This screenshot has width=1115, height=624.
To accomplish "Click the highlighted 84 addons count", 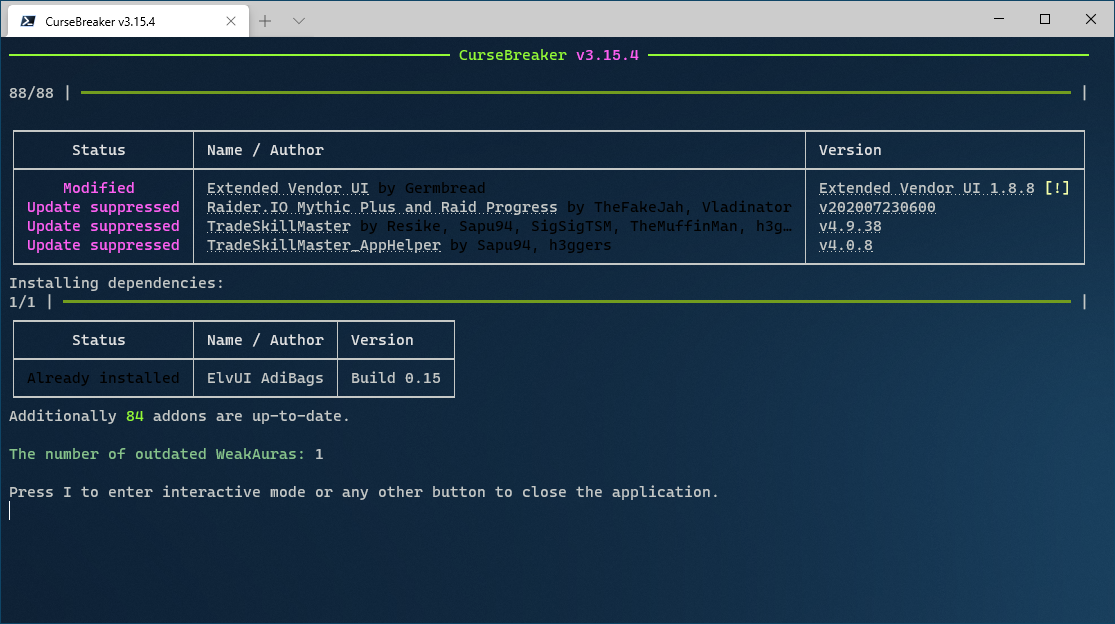I will click(x=134, y=416).
